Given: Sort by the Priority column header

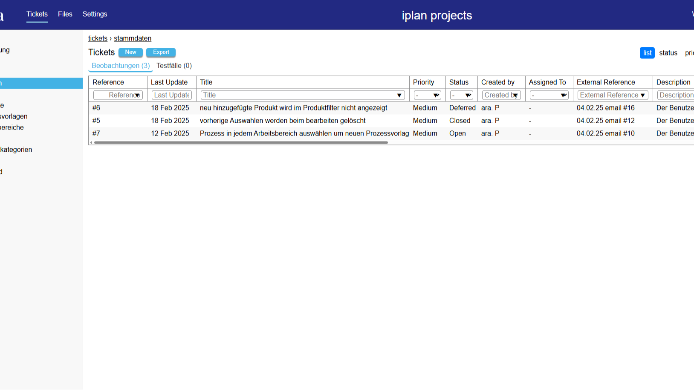Looking at the screenshot, I should [424, 82].
